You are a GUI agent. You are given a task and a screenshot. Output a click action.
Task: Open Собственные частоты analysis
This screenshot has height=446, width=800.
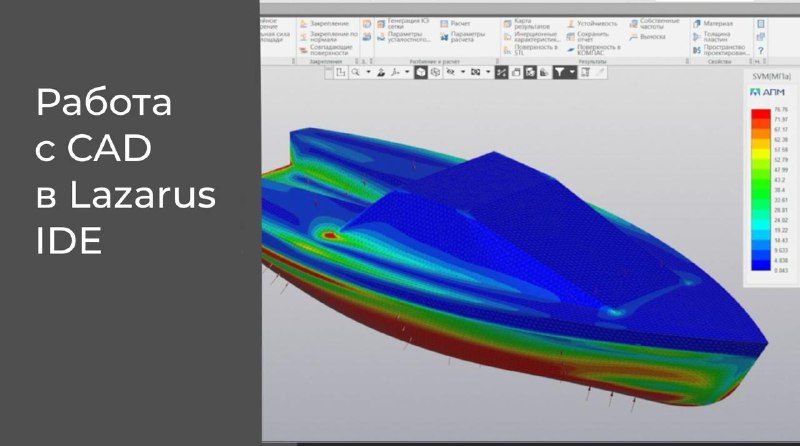coord(655,23)
